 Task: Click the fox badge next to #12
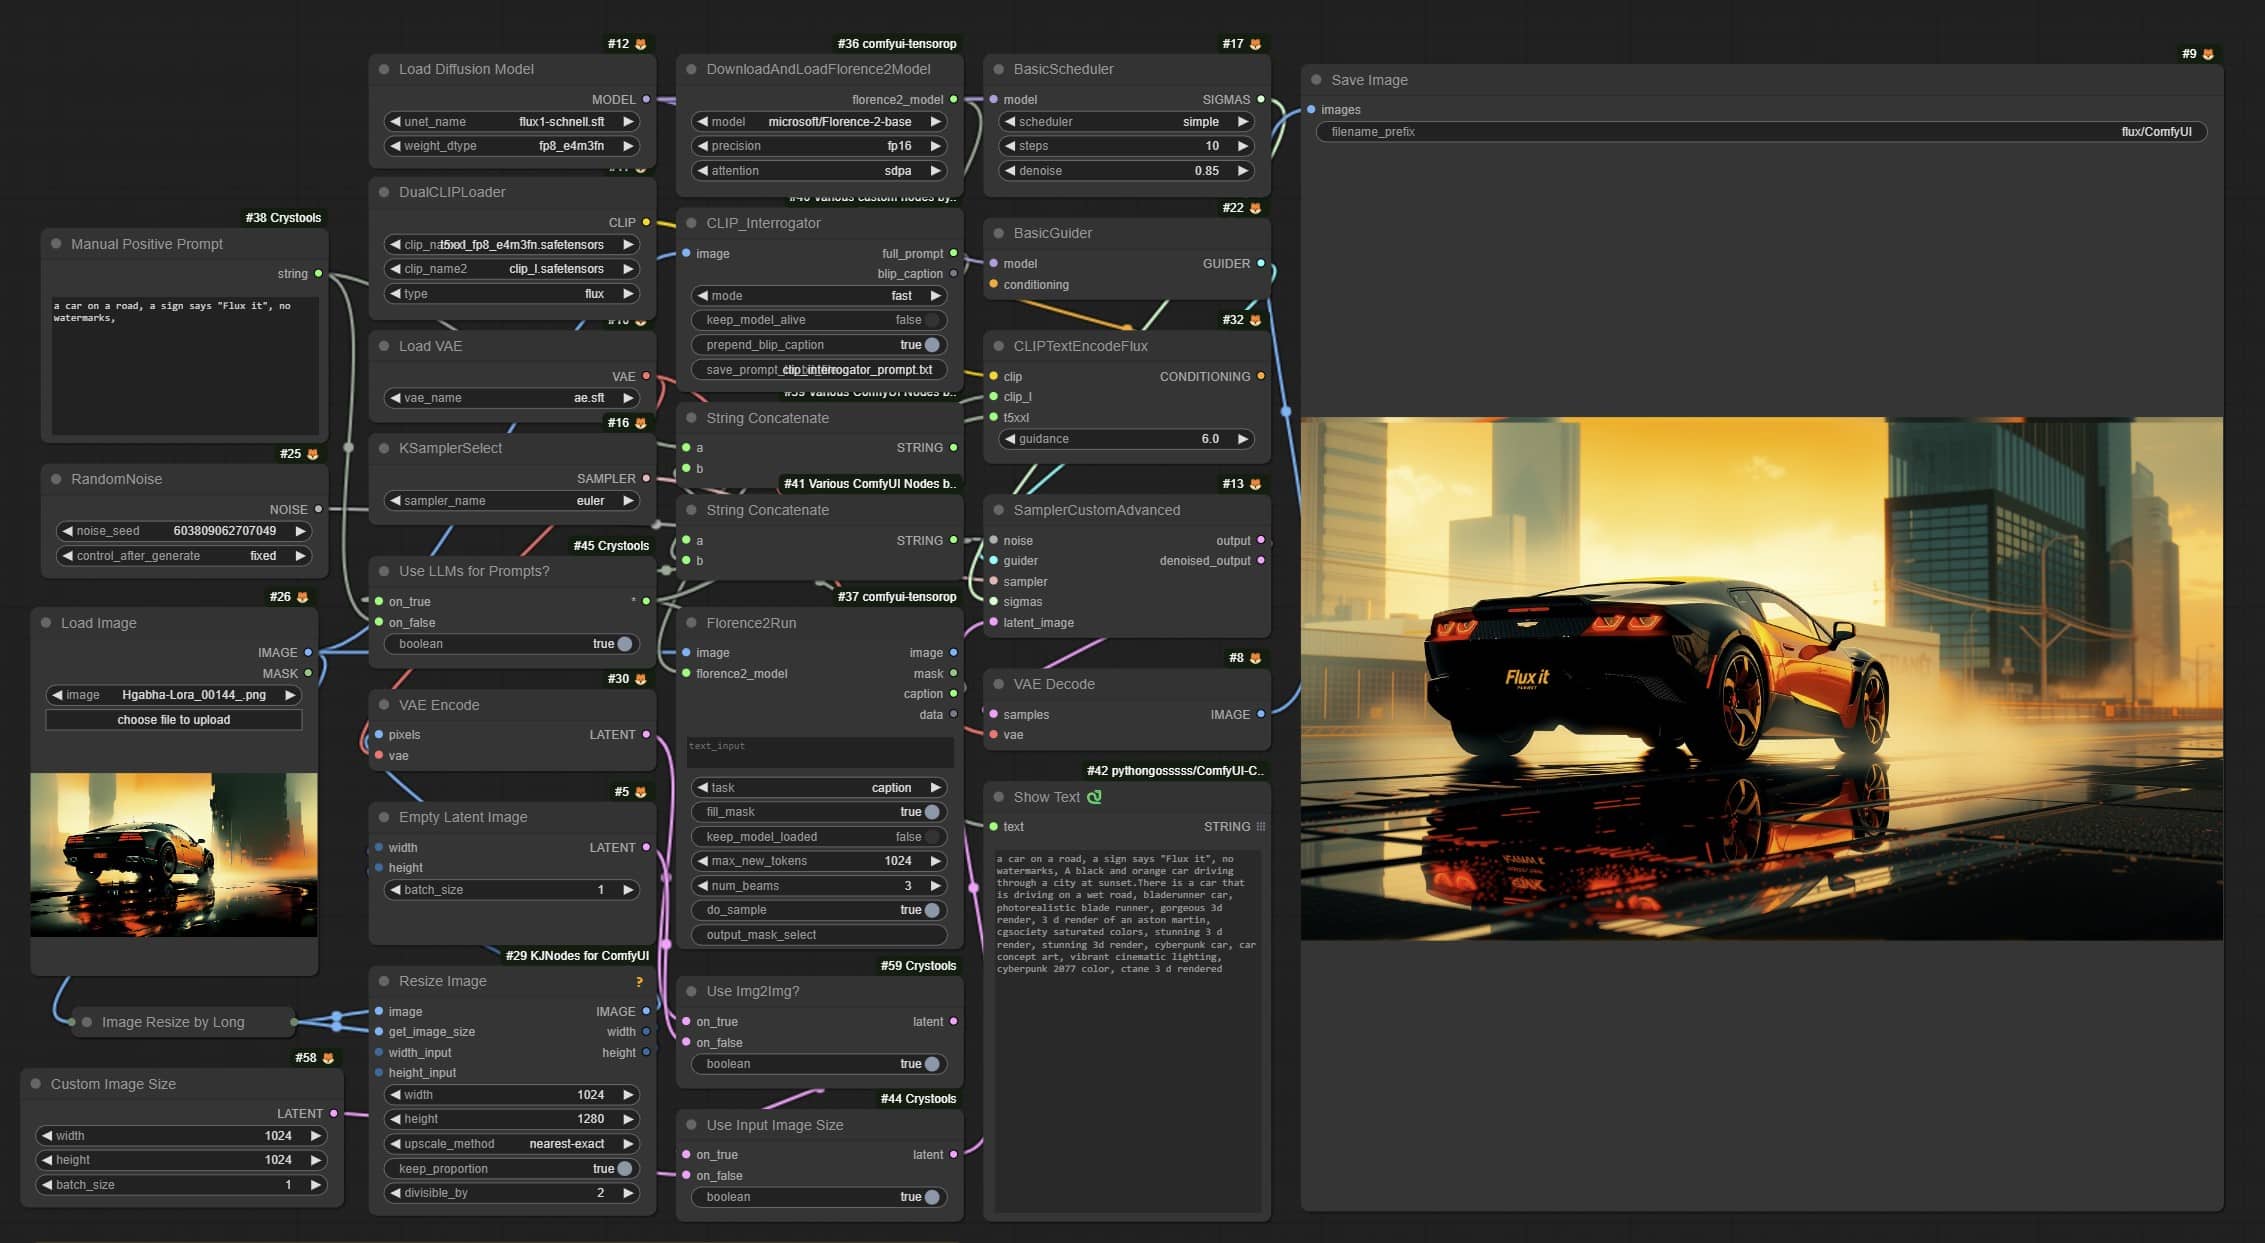[x=641, y=44]
